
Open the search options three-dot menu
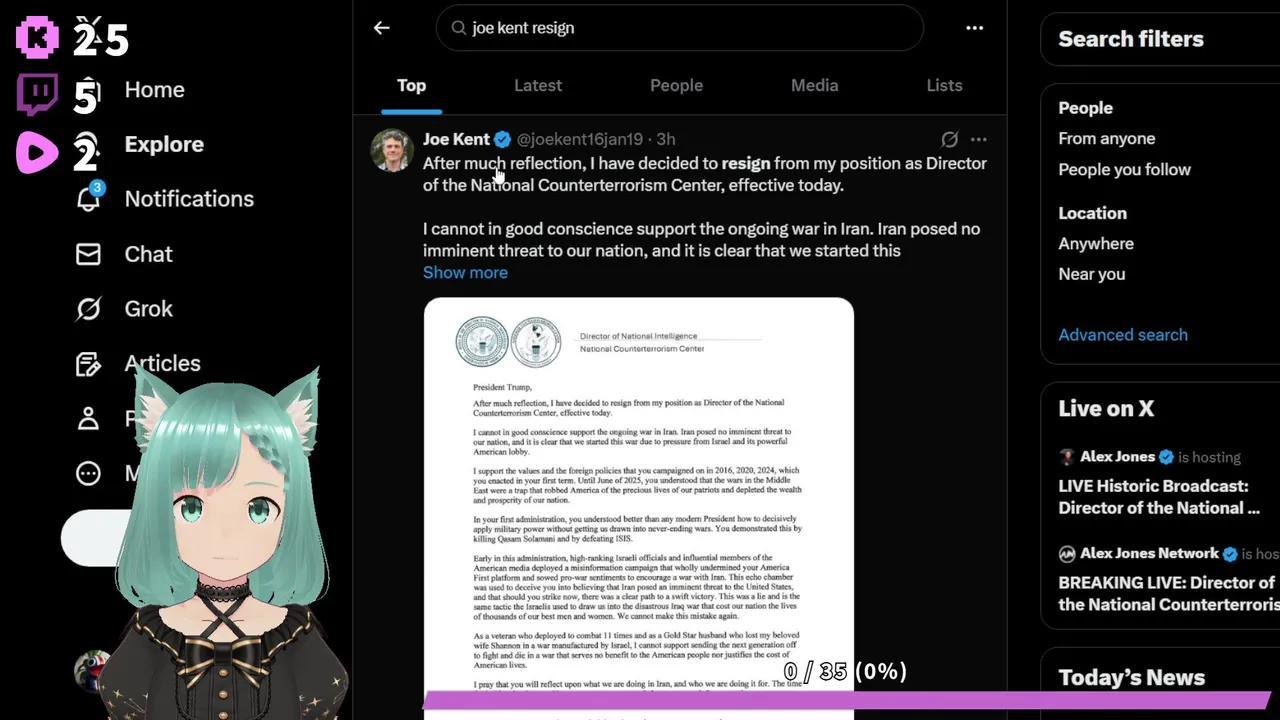coord(975,28)
